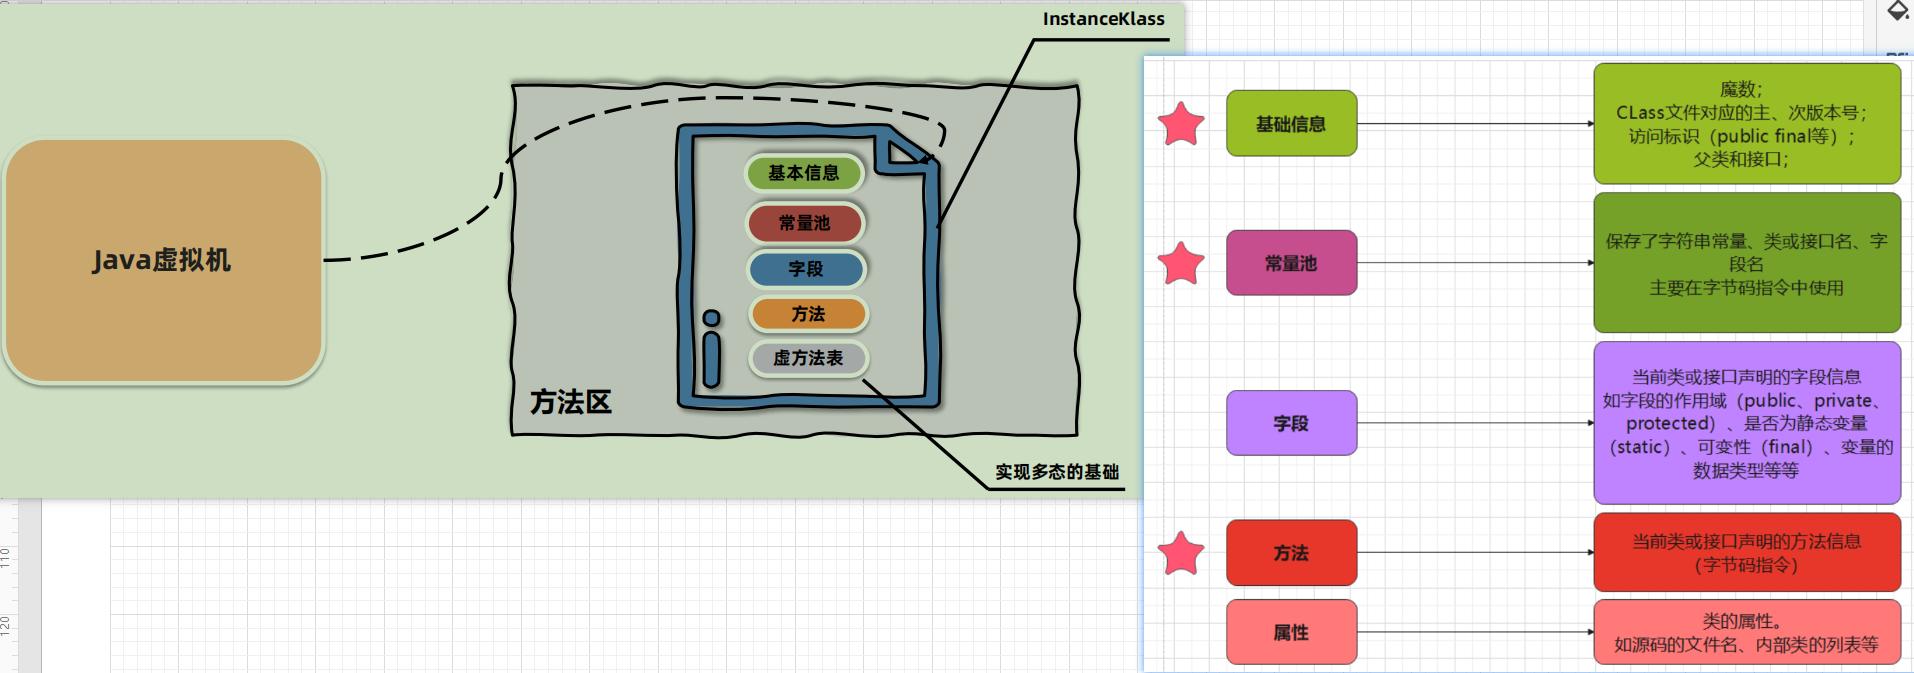Select the red 当前类或接口声明的方法信息 description box
Screen dimensions: 1914x673
point(1747,553)
